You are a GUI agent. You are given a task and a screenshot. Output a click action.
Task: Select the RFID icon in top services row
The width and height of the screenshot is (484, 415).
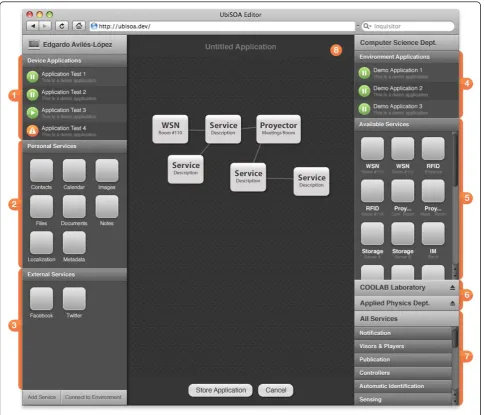(433, 149)
